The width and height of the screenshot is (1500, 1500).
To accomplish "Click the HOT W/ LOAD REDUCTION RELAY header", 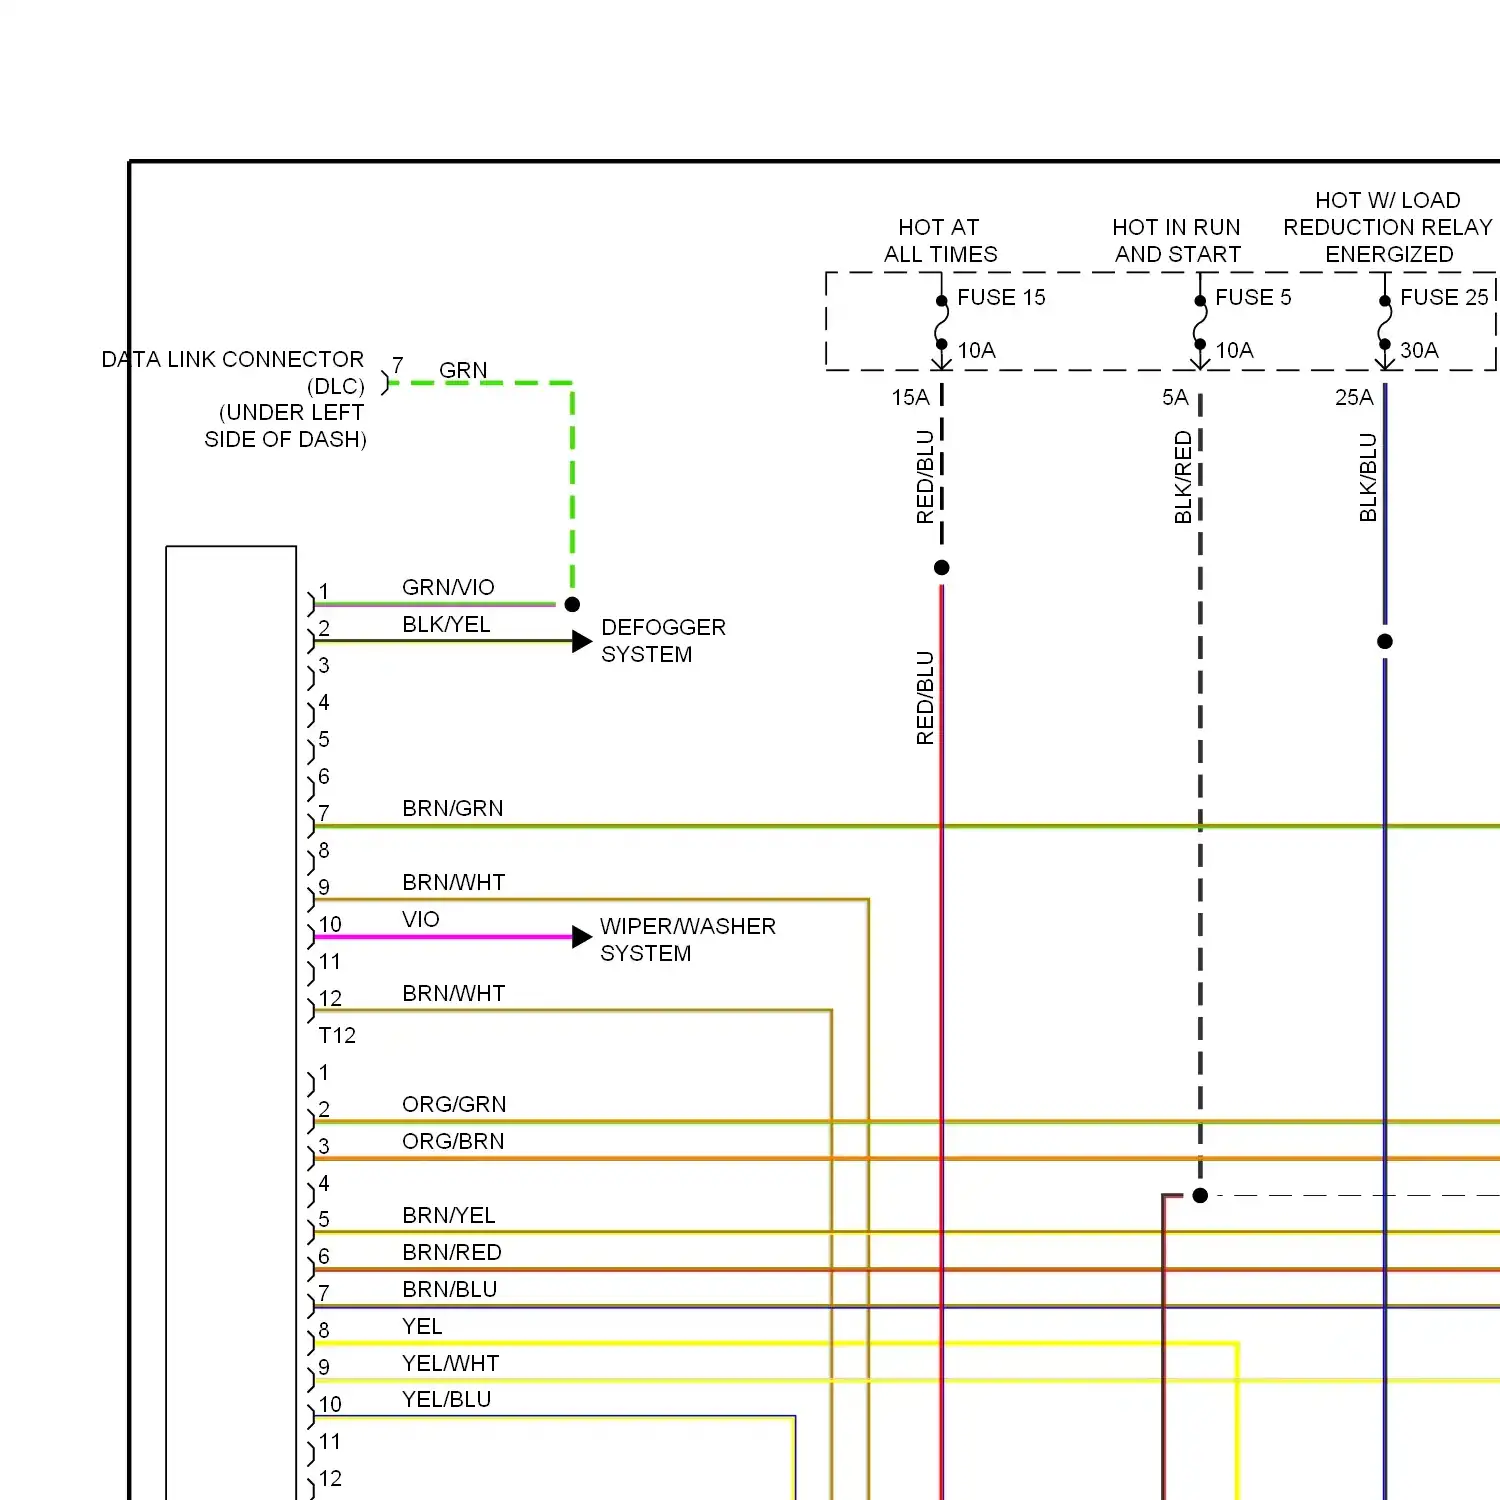I will pos(1388,227).
